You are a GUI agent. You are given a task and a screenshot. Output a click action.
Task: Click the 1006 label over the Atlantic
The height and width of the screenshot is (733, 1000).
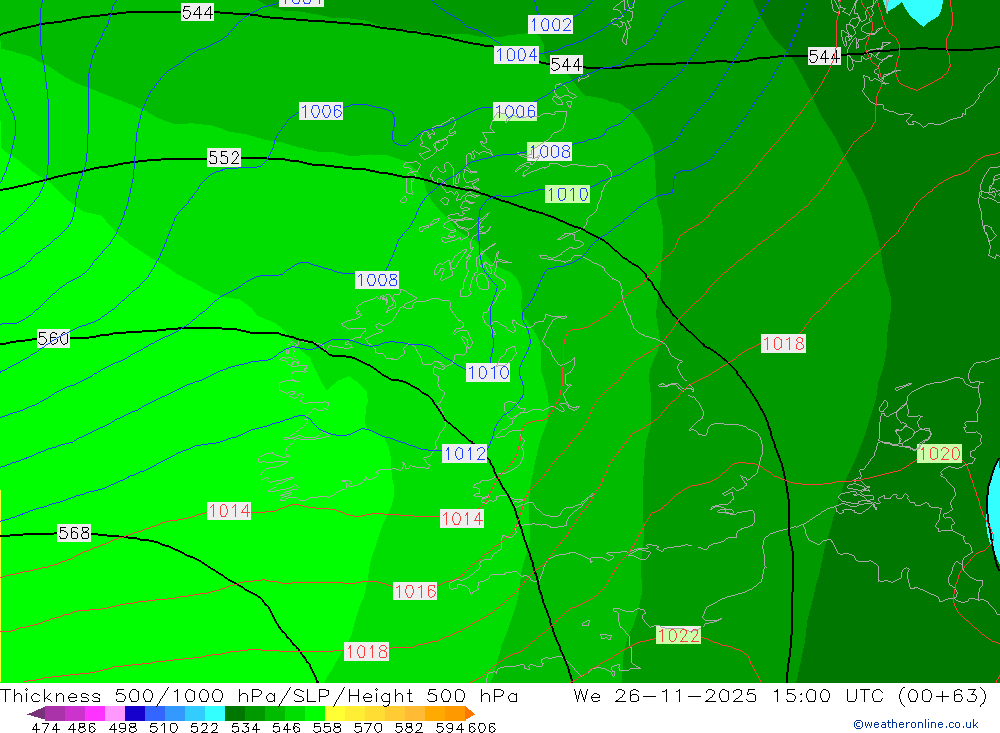pyautogui.click(x=321, y=112)
